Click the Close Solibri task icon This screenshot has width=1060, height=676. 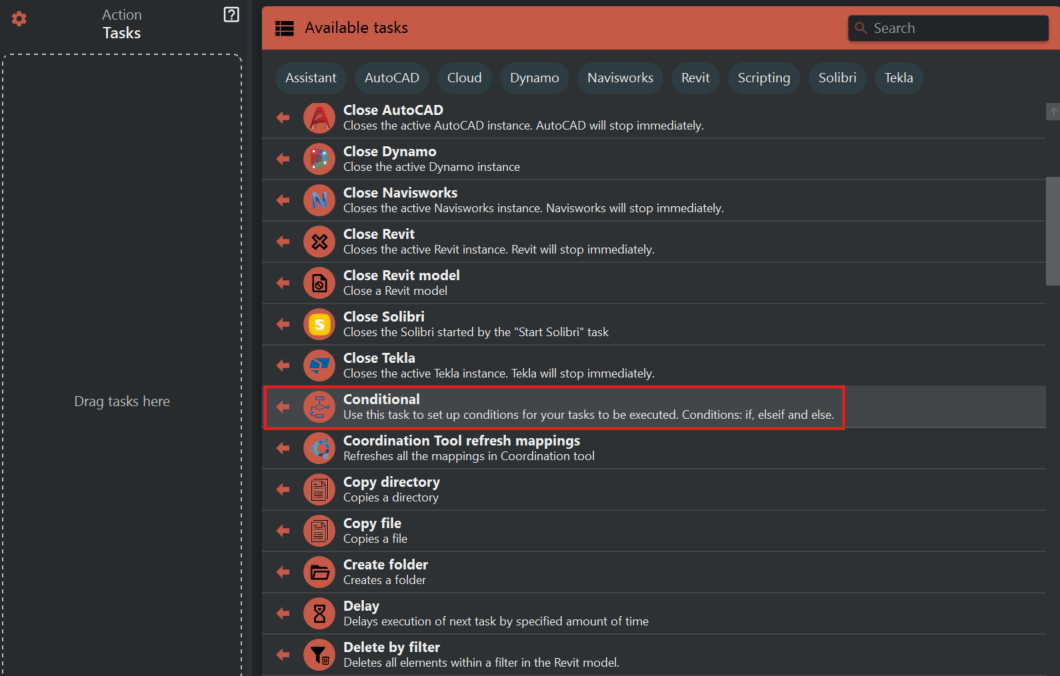click(319, 324)
